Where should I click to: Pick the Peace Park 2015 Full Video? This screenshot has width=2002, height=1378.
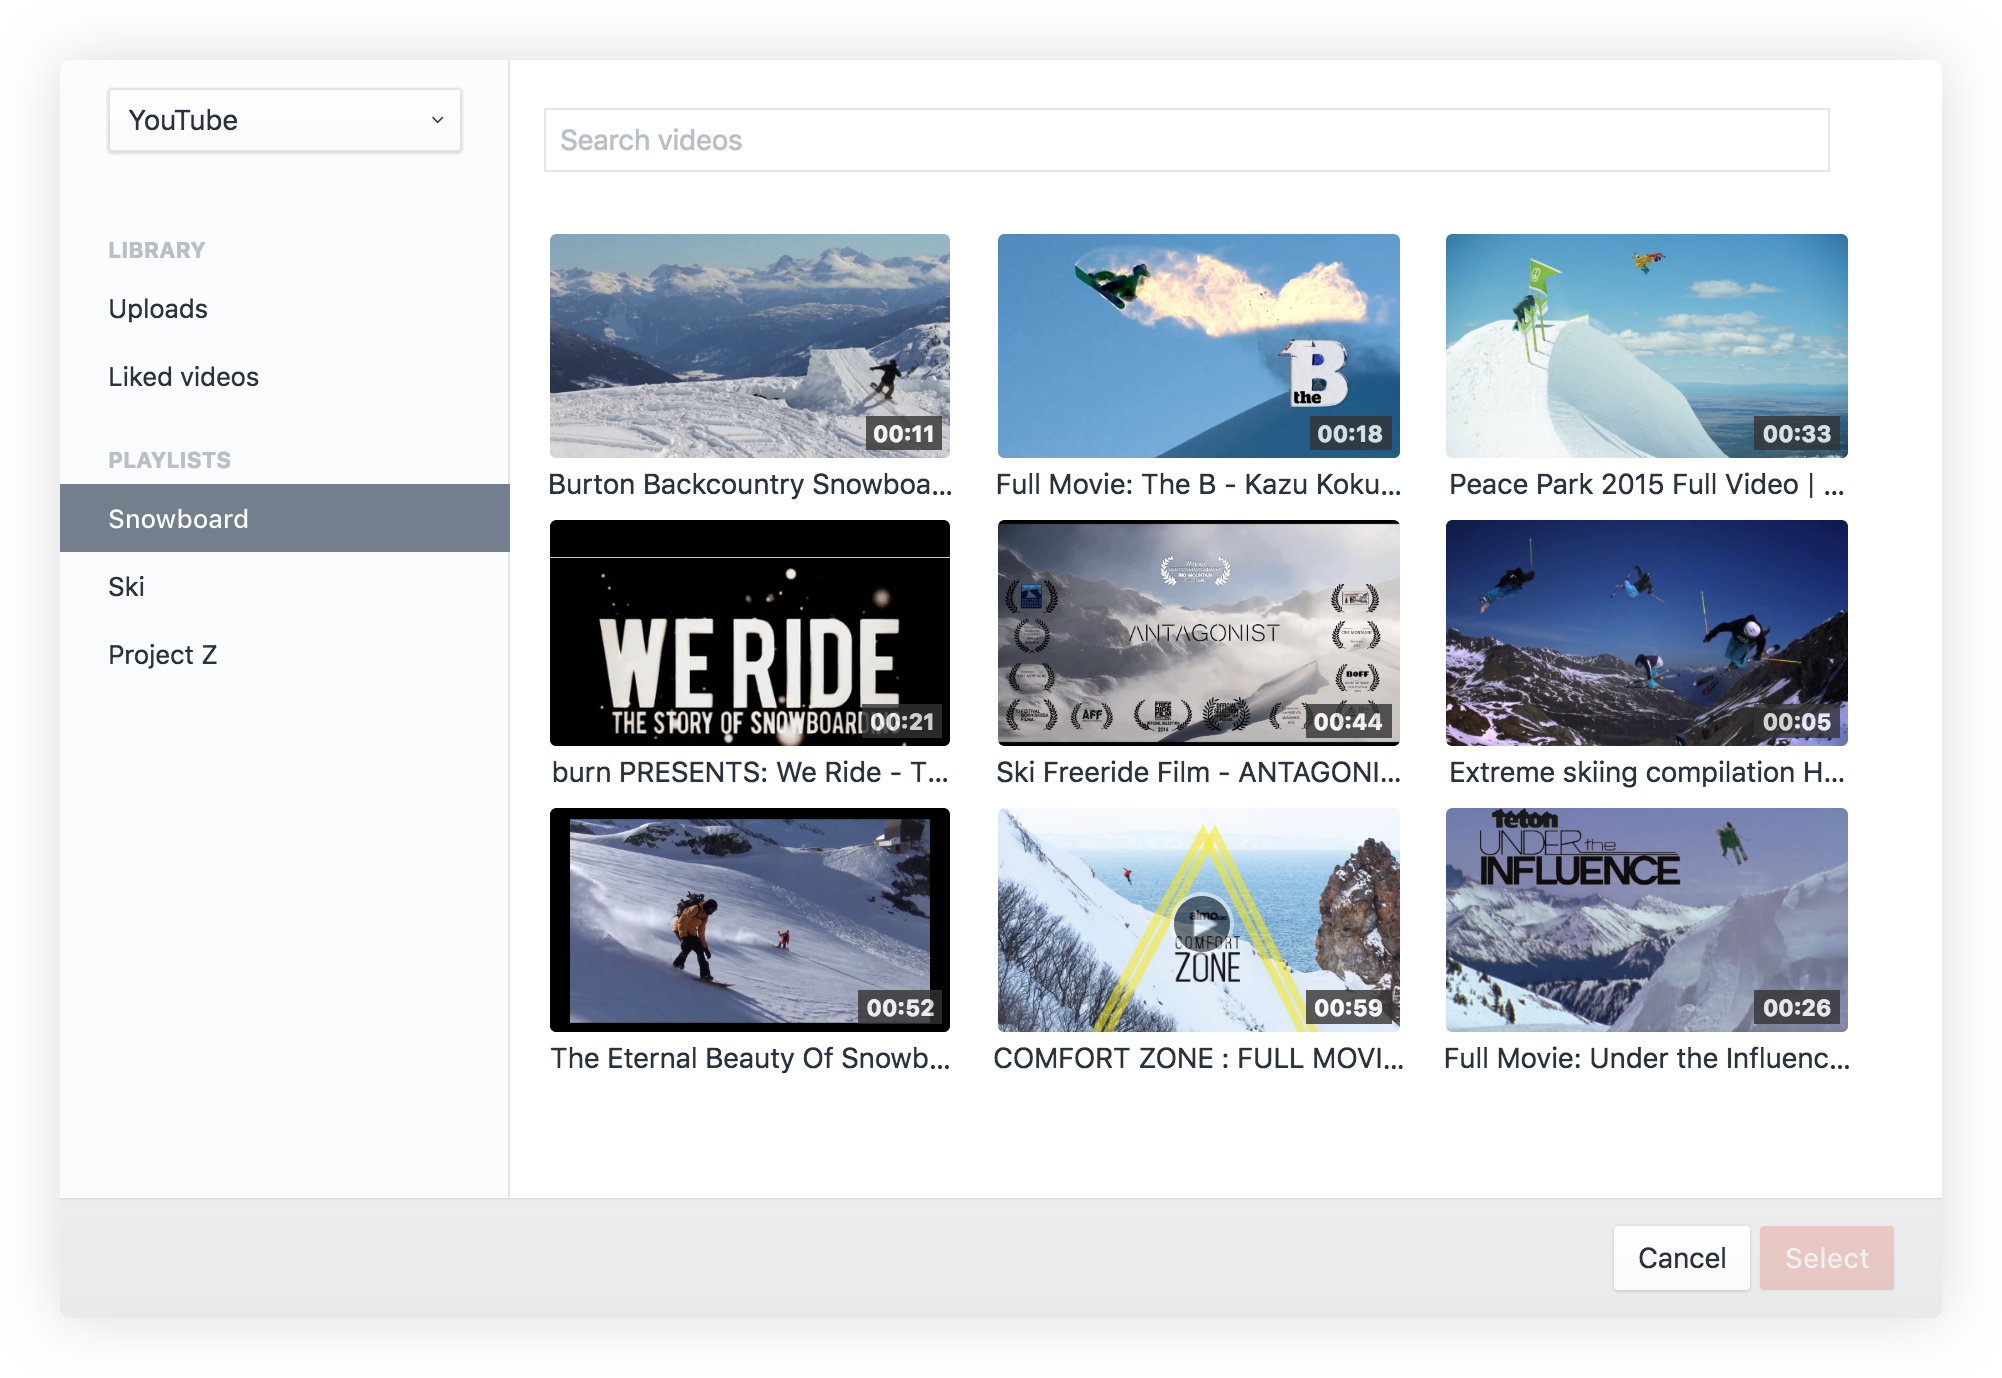[1646, 345]
